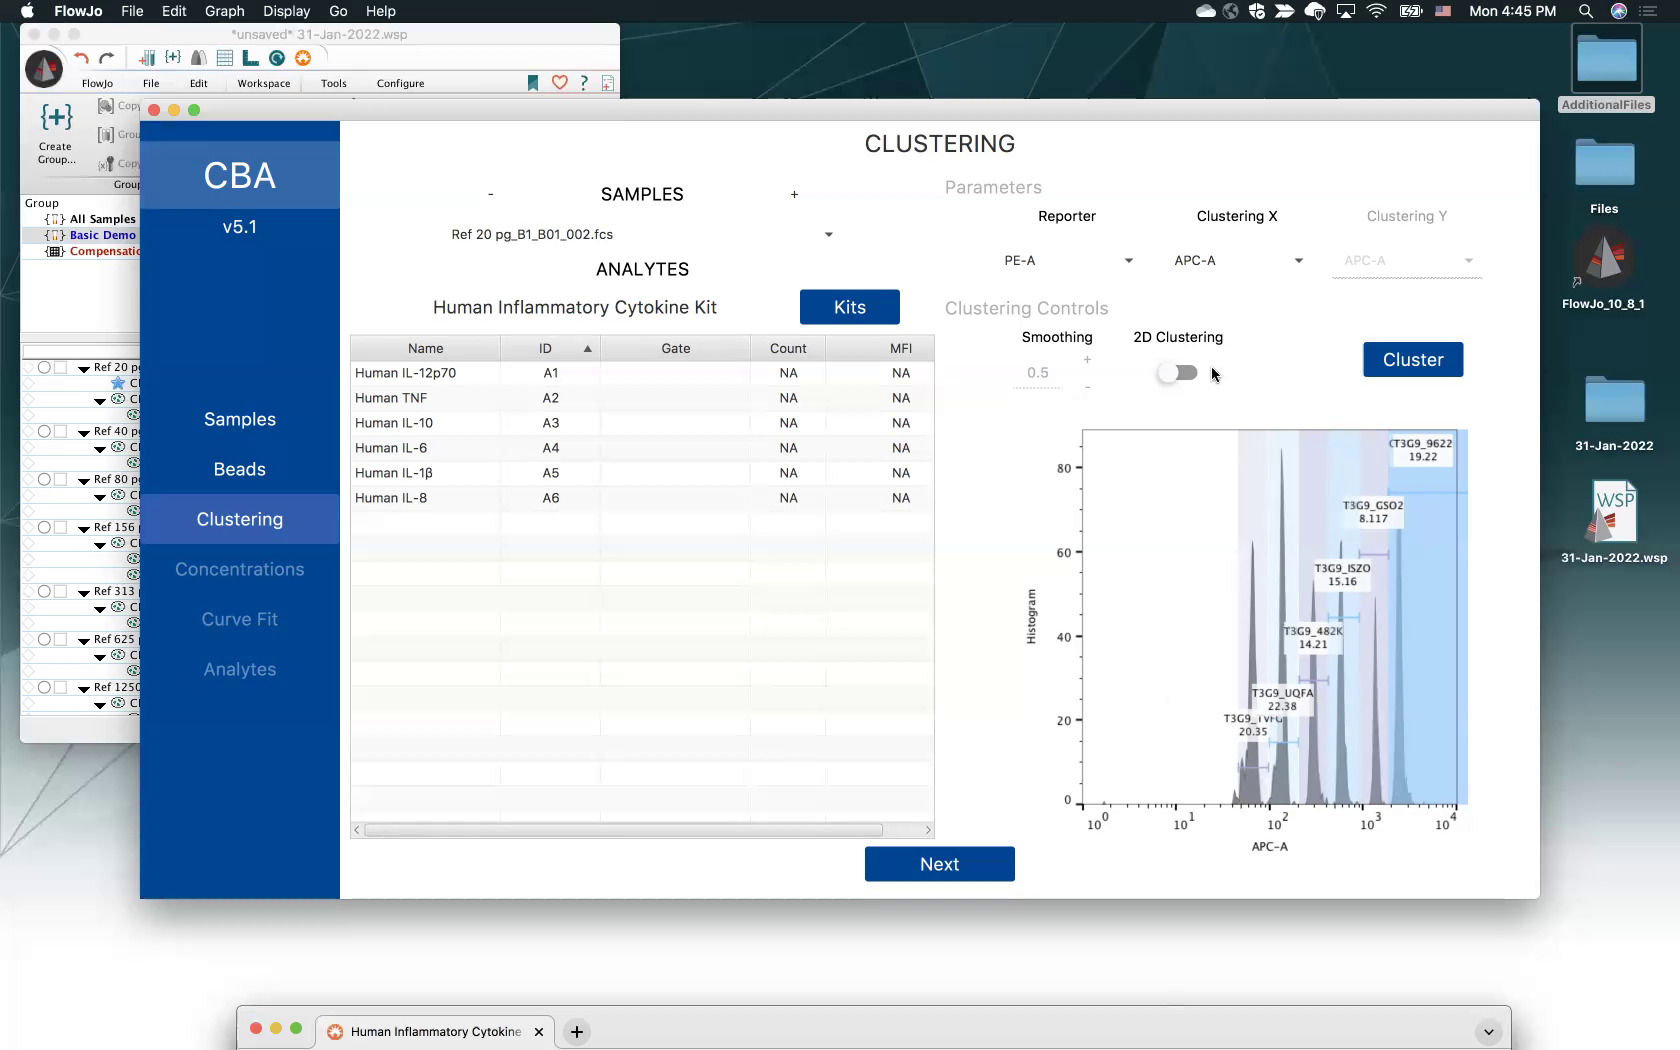Viewport: 1680px width, 1050px height.
Task: Click the small create group braces icon
Action: pyautogui.click(x=173, y=58)
